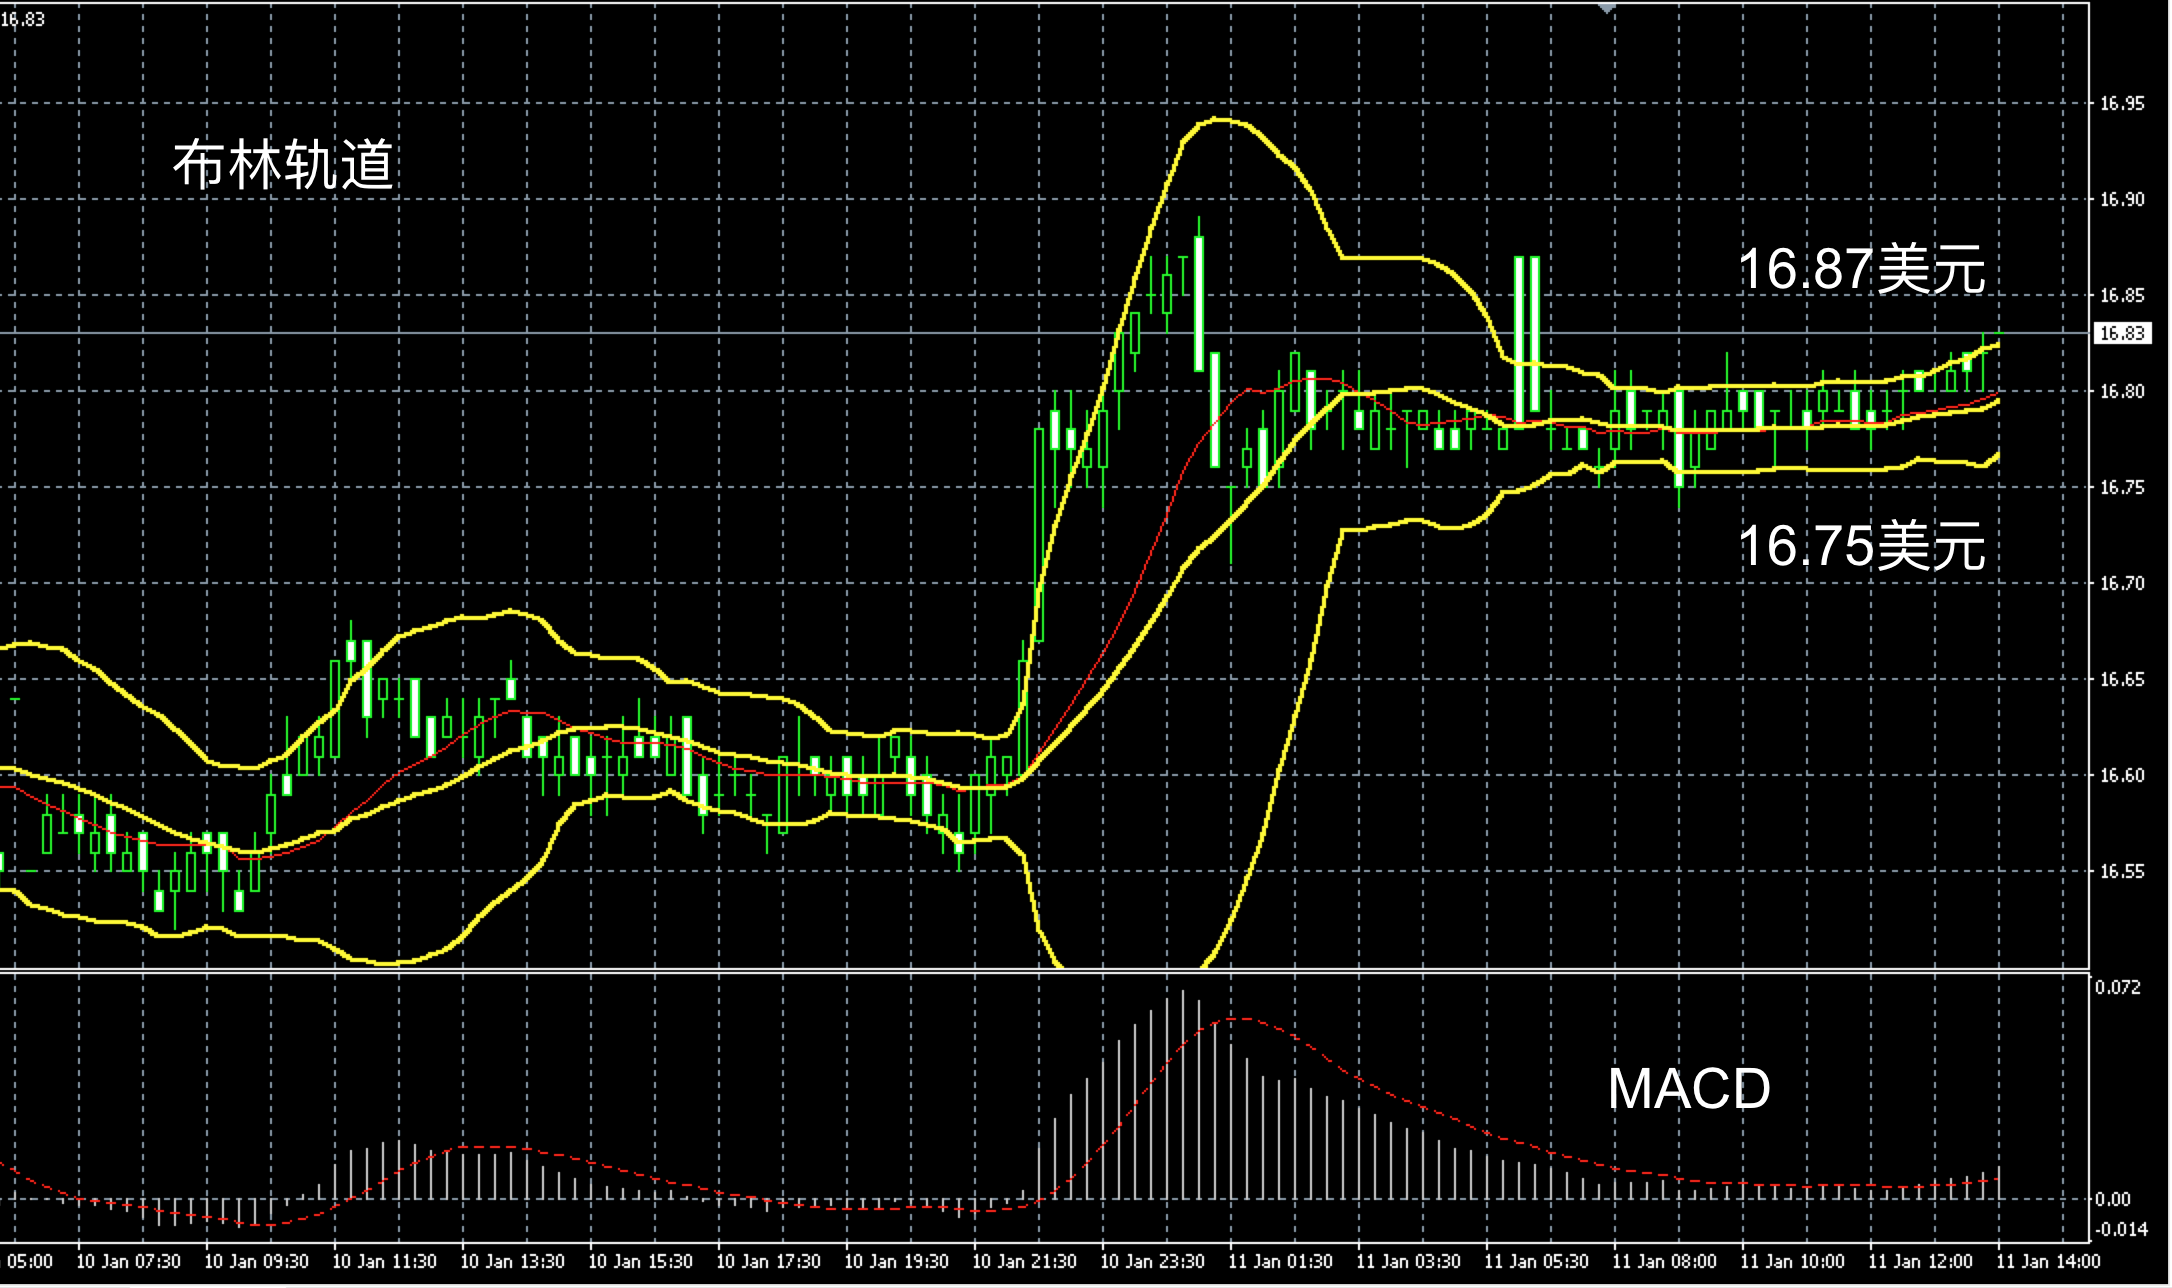Image resolution: width=2172 pixels, height=1288 pixels.
Task: Click the 0.00 MACD zero level label
Action: point(2112,1199)
